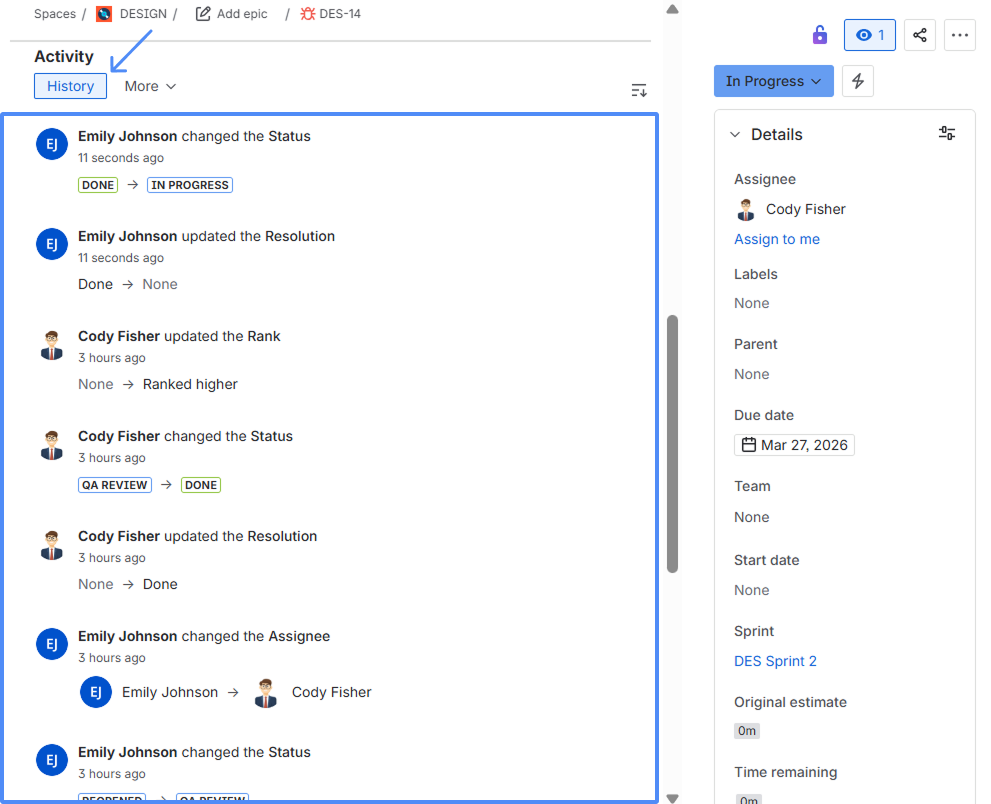The width and height of the screenshot is (991, 804).
Task: Click Cody Fisher's assignee avatar
Action: point(745,209)
